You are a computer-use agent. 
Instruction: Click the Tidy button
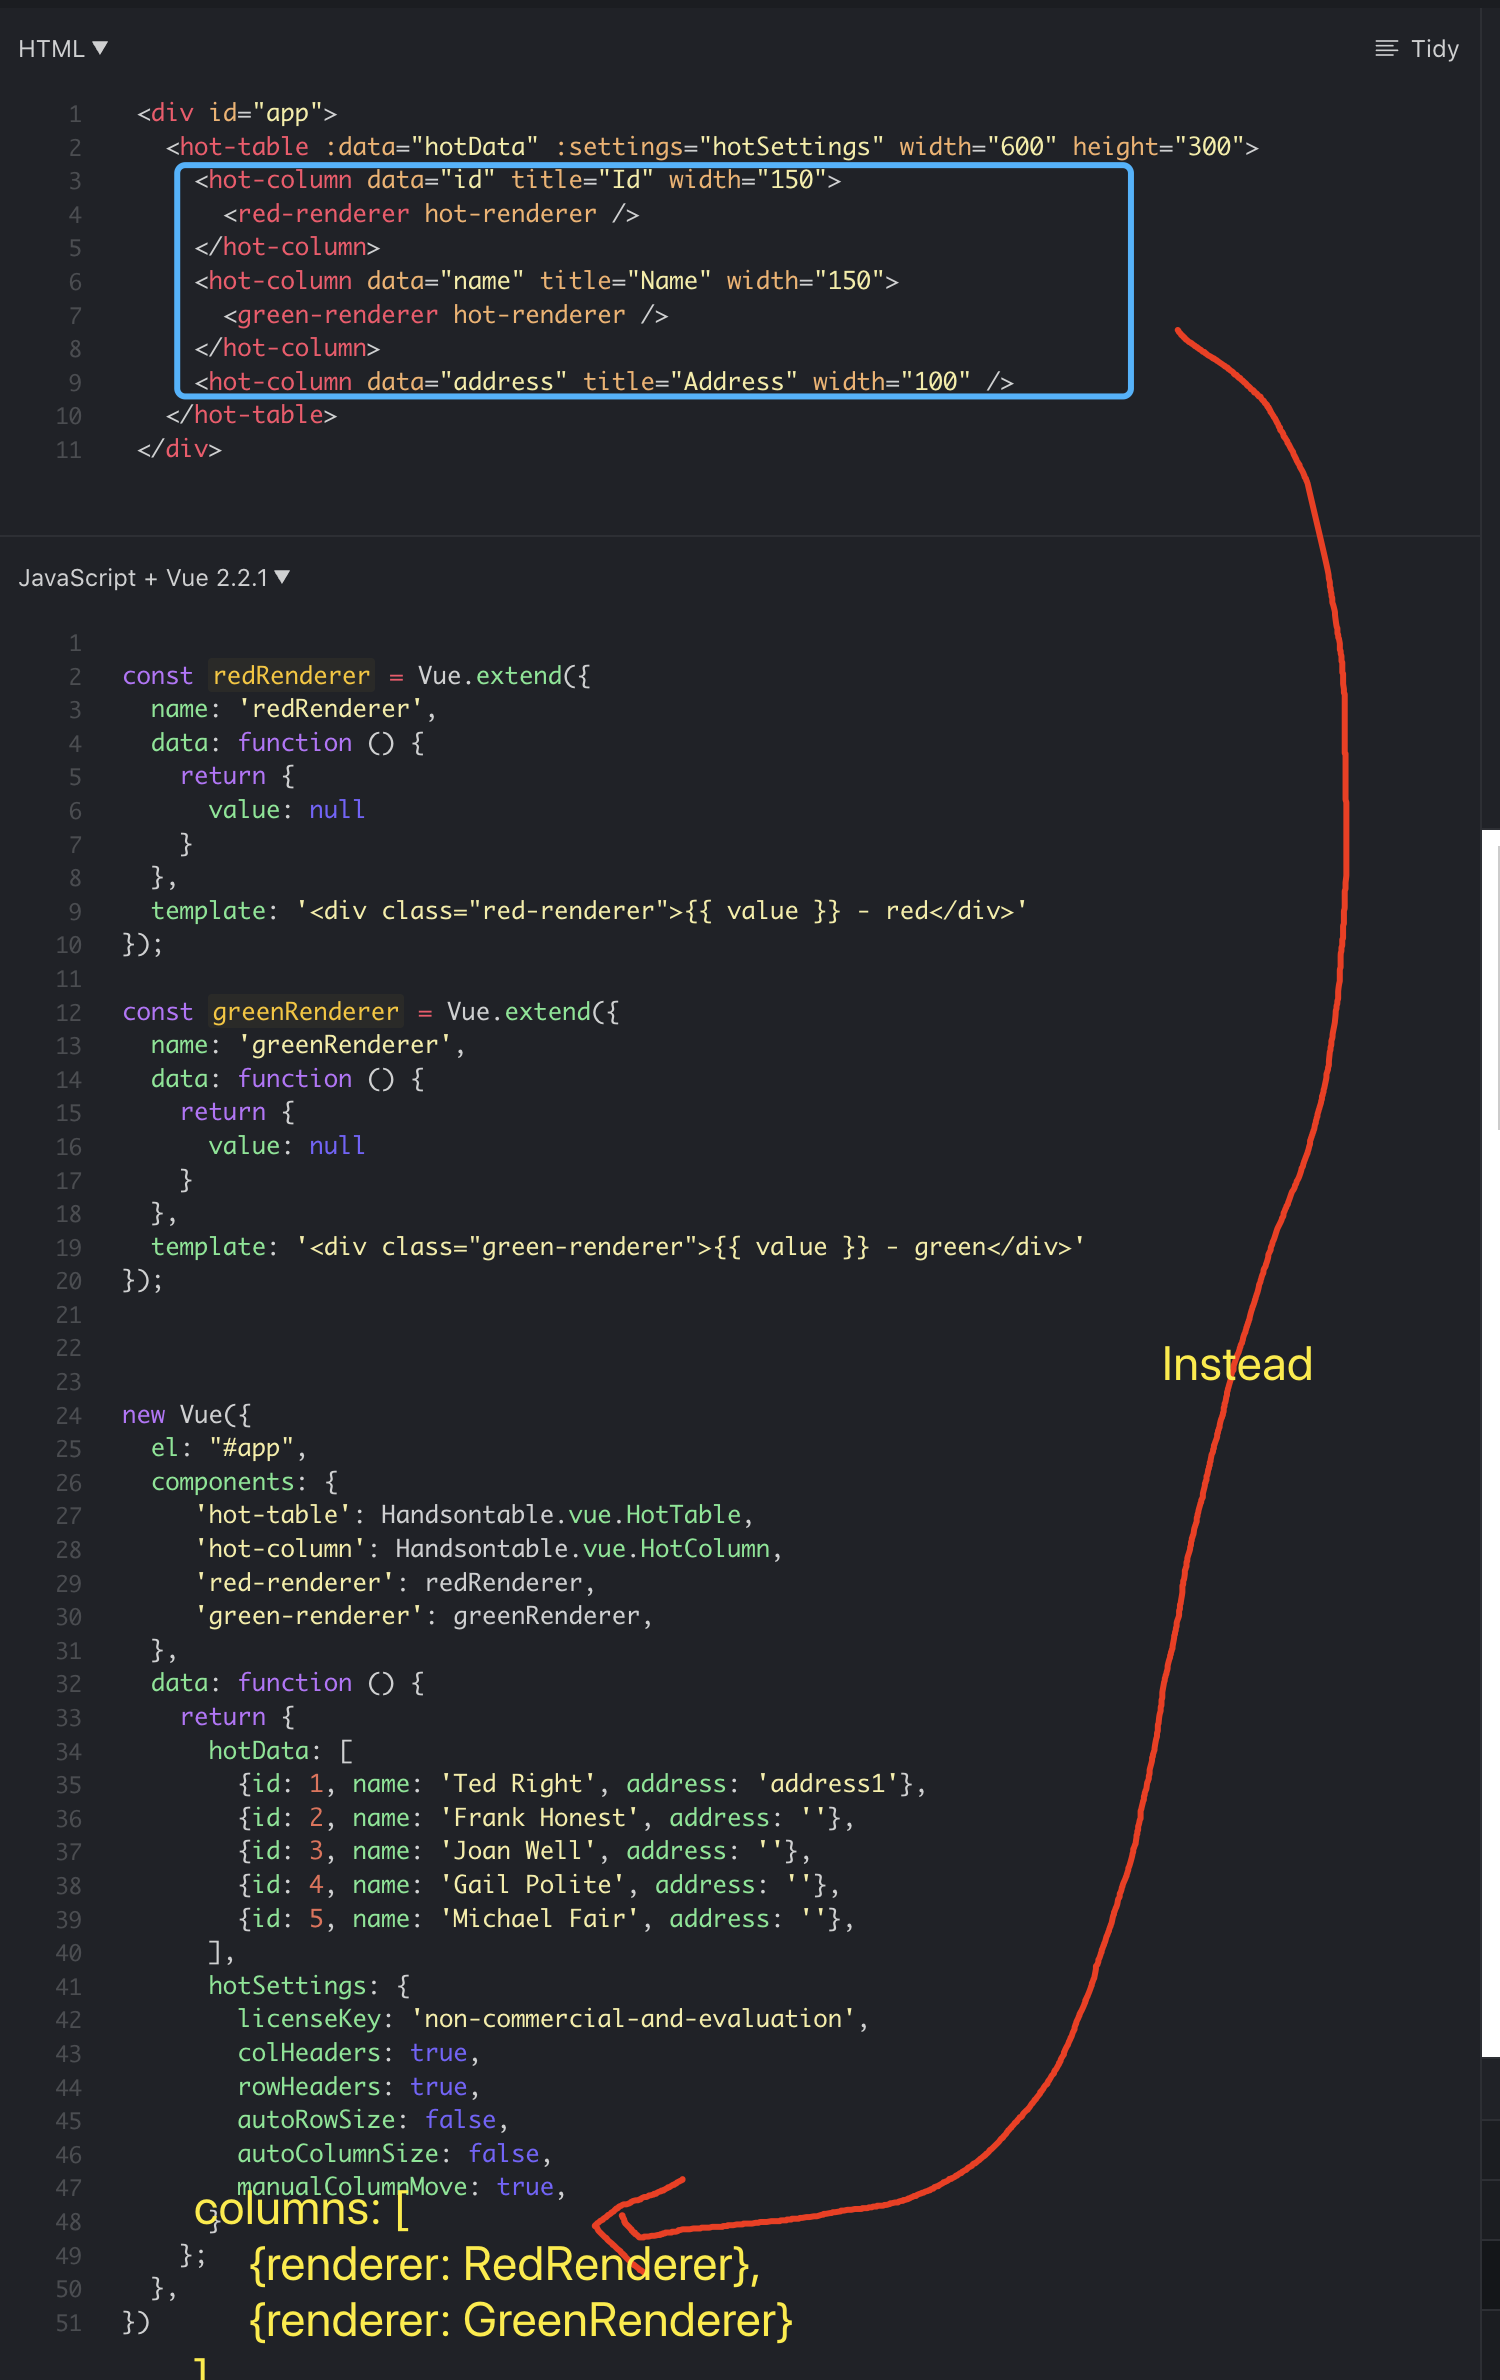1417,48
